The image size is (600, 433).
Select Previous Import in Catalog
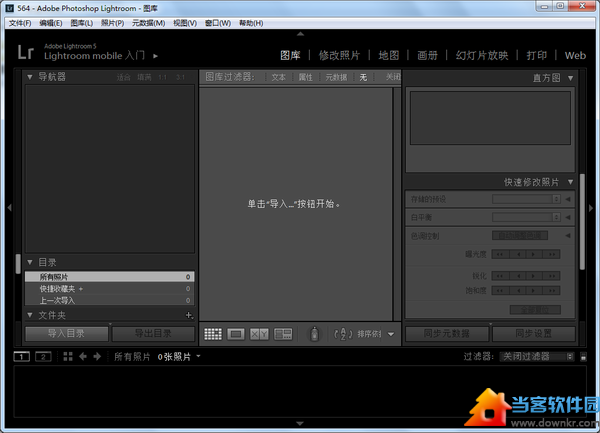click(x=109, y=300)
